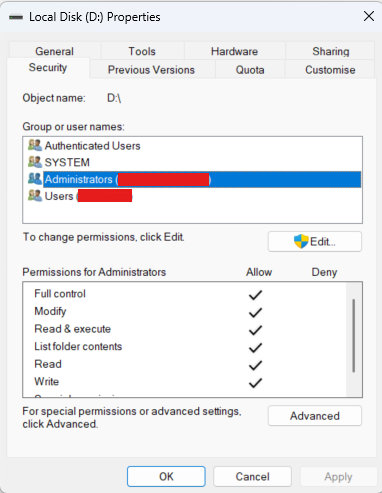This screenshot has height=493, width=382.
Task: Click the SYSTEM group icon
Action: tap(35, 162)
